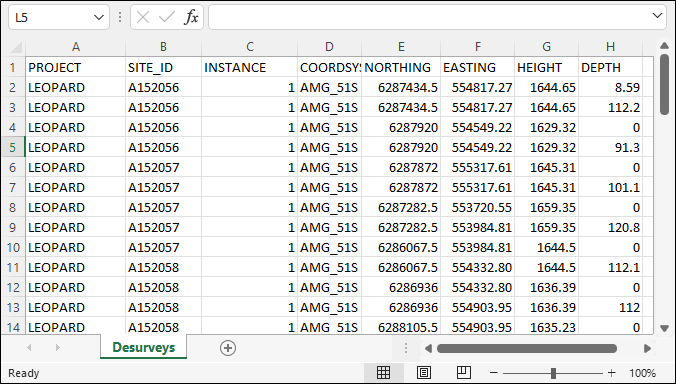
Task: Click the NORTHING header cell
Action: 401,68
